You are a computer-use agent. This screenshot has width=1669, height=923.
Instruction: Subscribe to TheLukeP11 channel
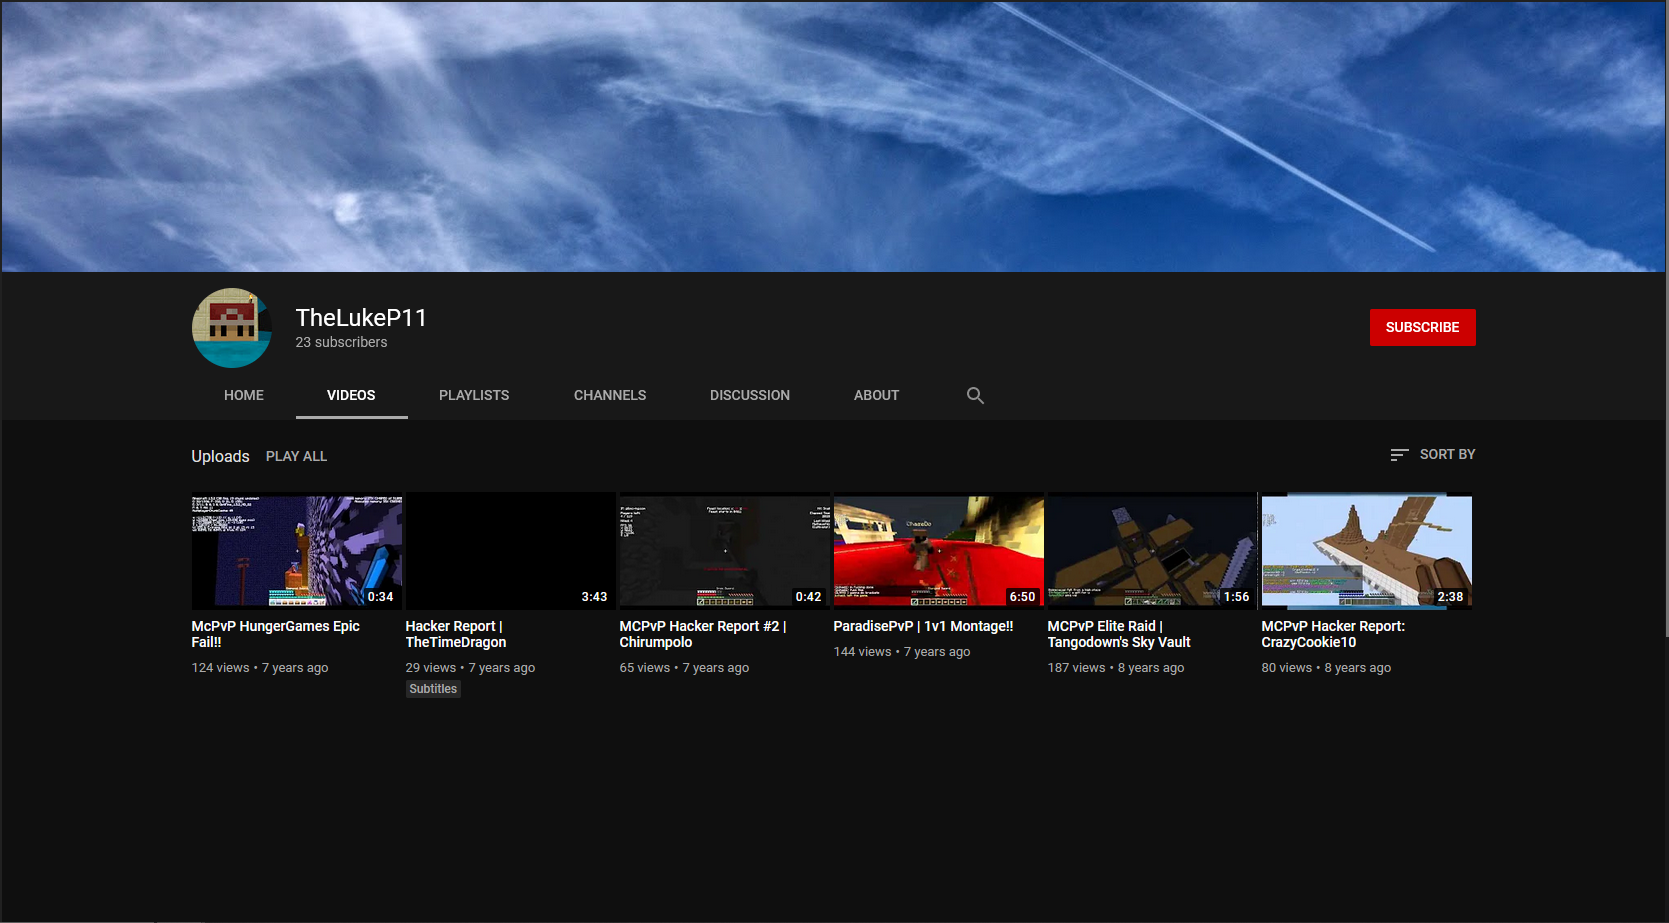[1422, 327]
